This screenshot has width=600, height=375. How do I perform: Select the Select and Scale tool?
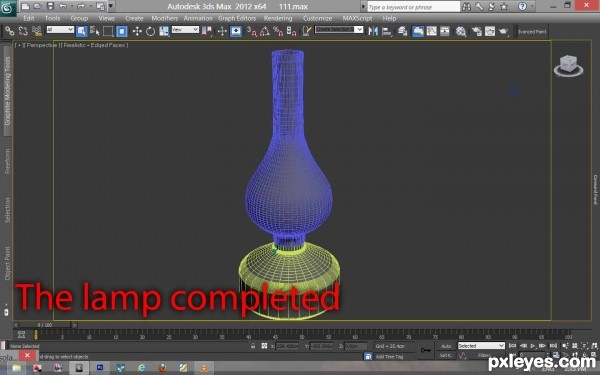(x=164, y=31)
